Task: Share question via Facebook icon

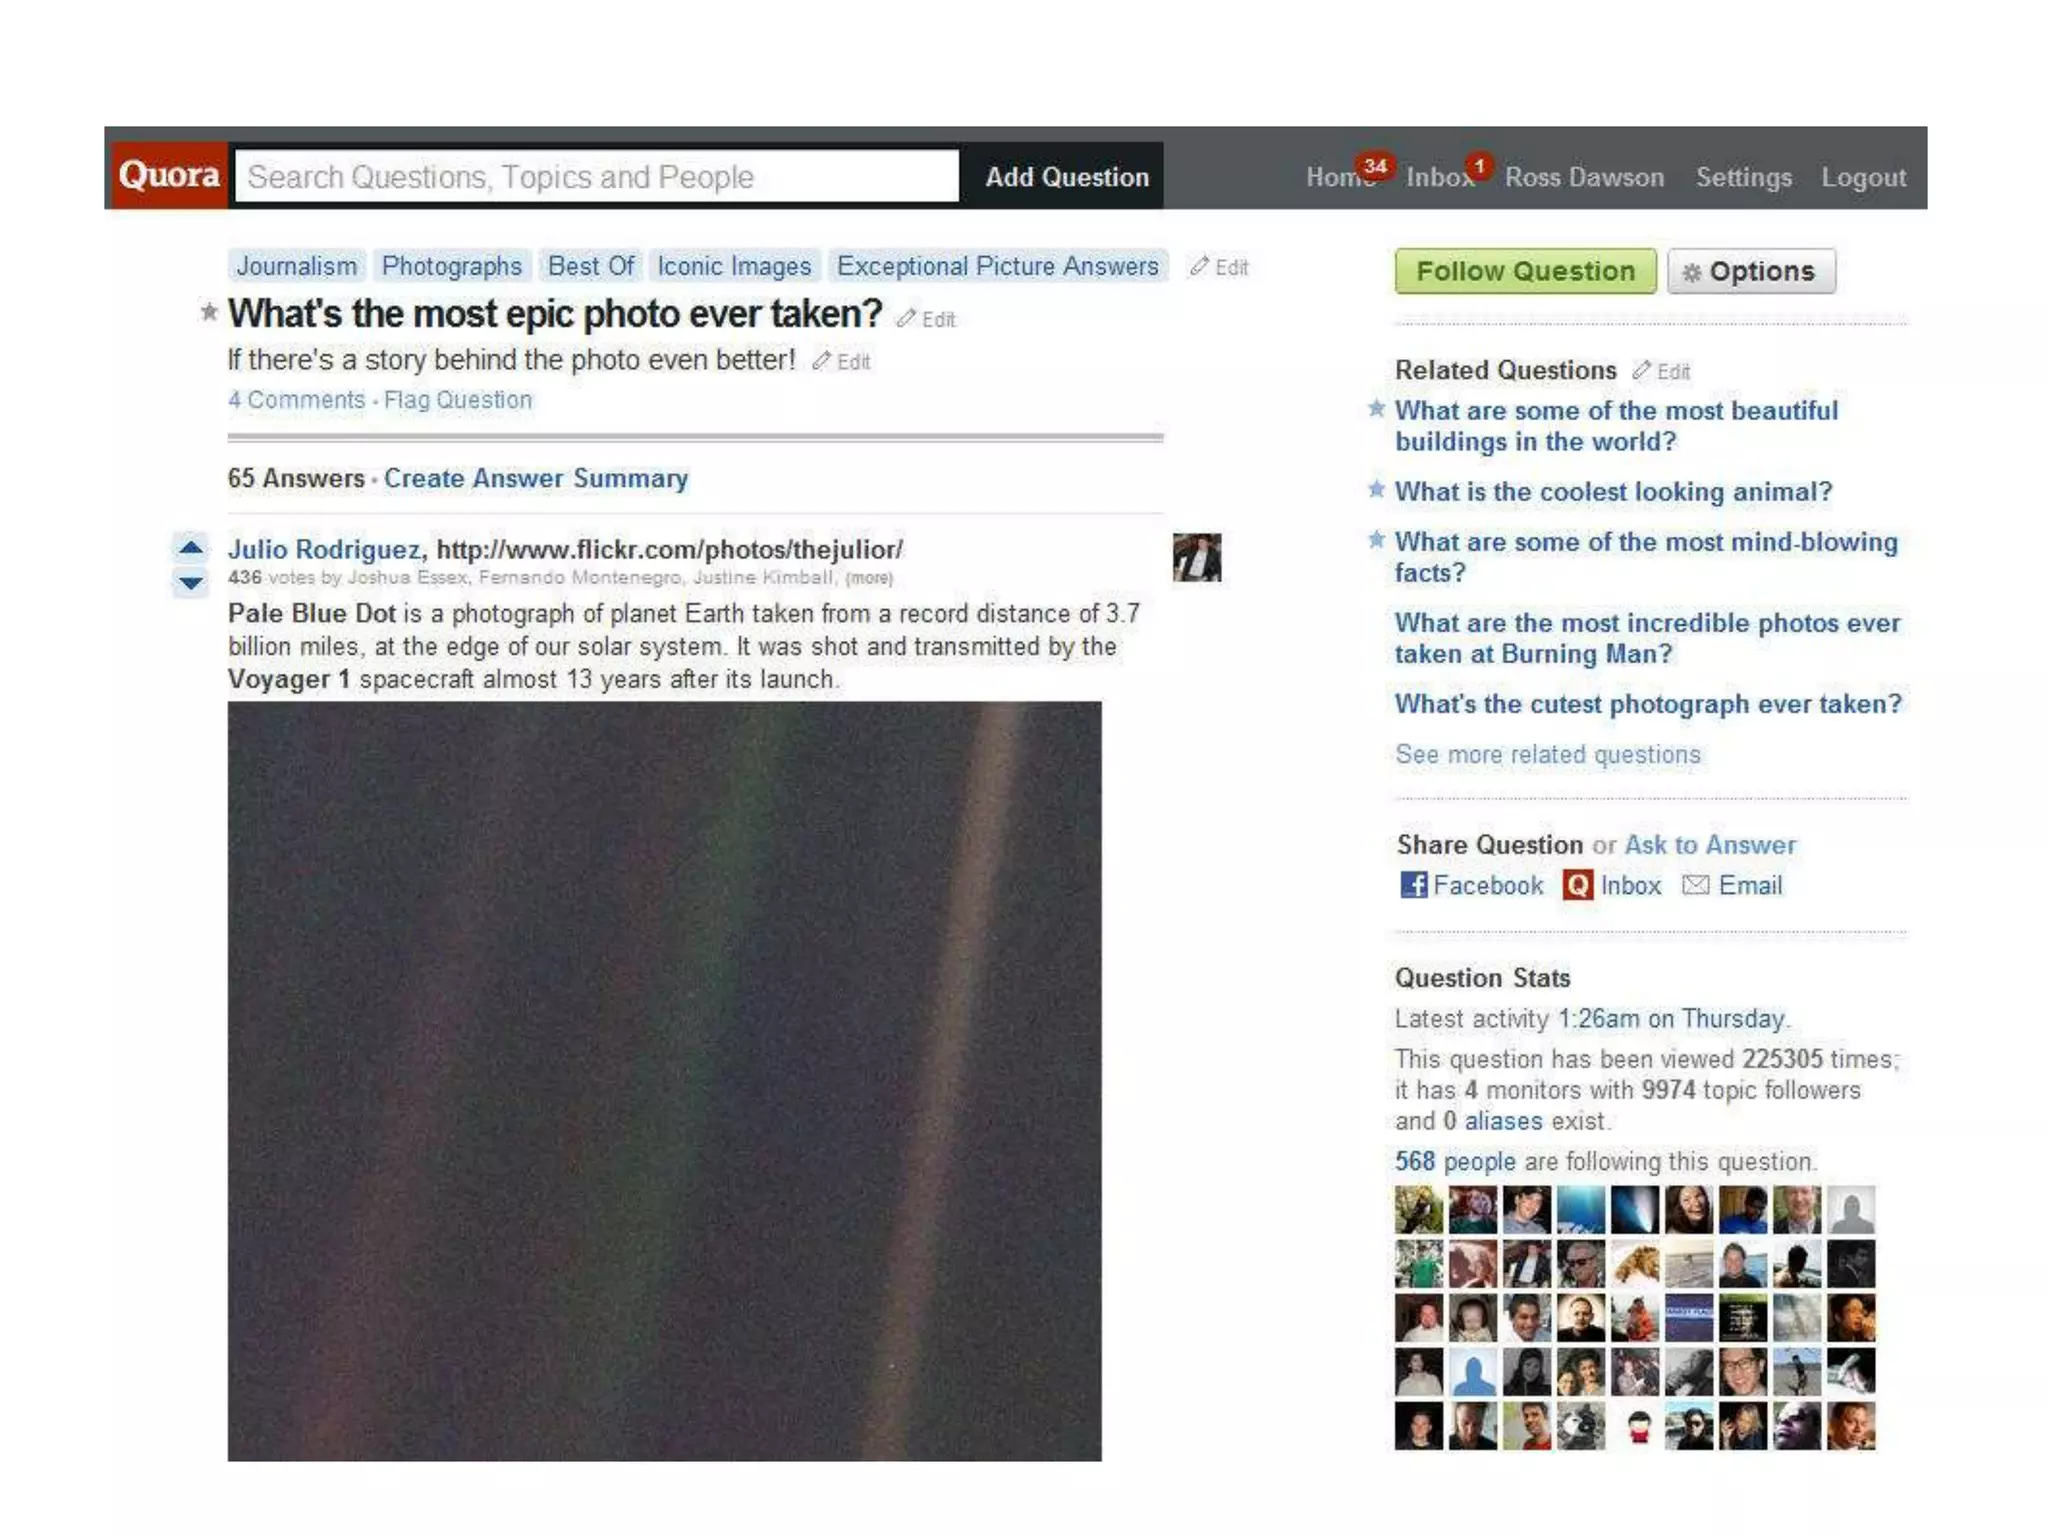Action: point(1413,885)
